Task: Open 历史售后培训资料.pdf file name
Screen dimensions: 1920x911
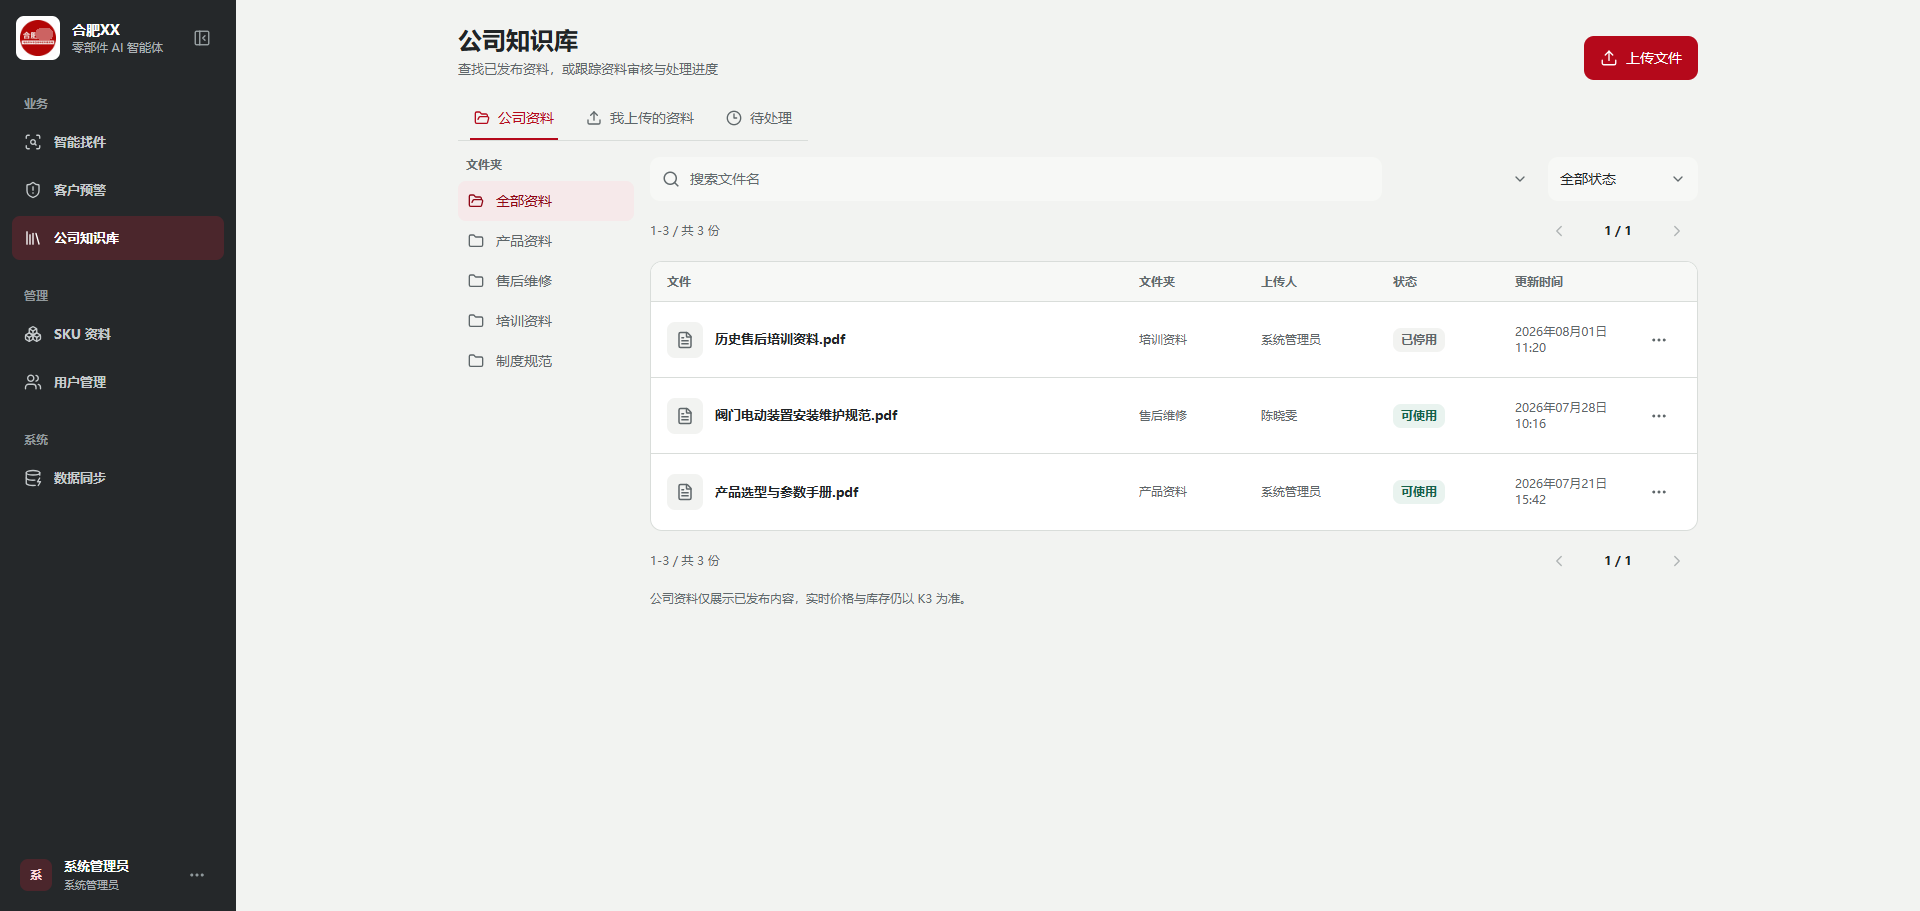Action: 780,340
